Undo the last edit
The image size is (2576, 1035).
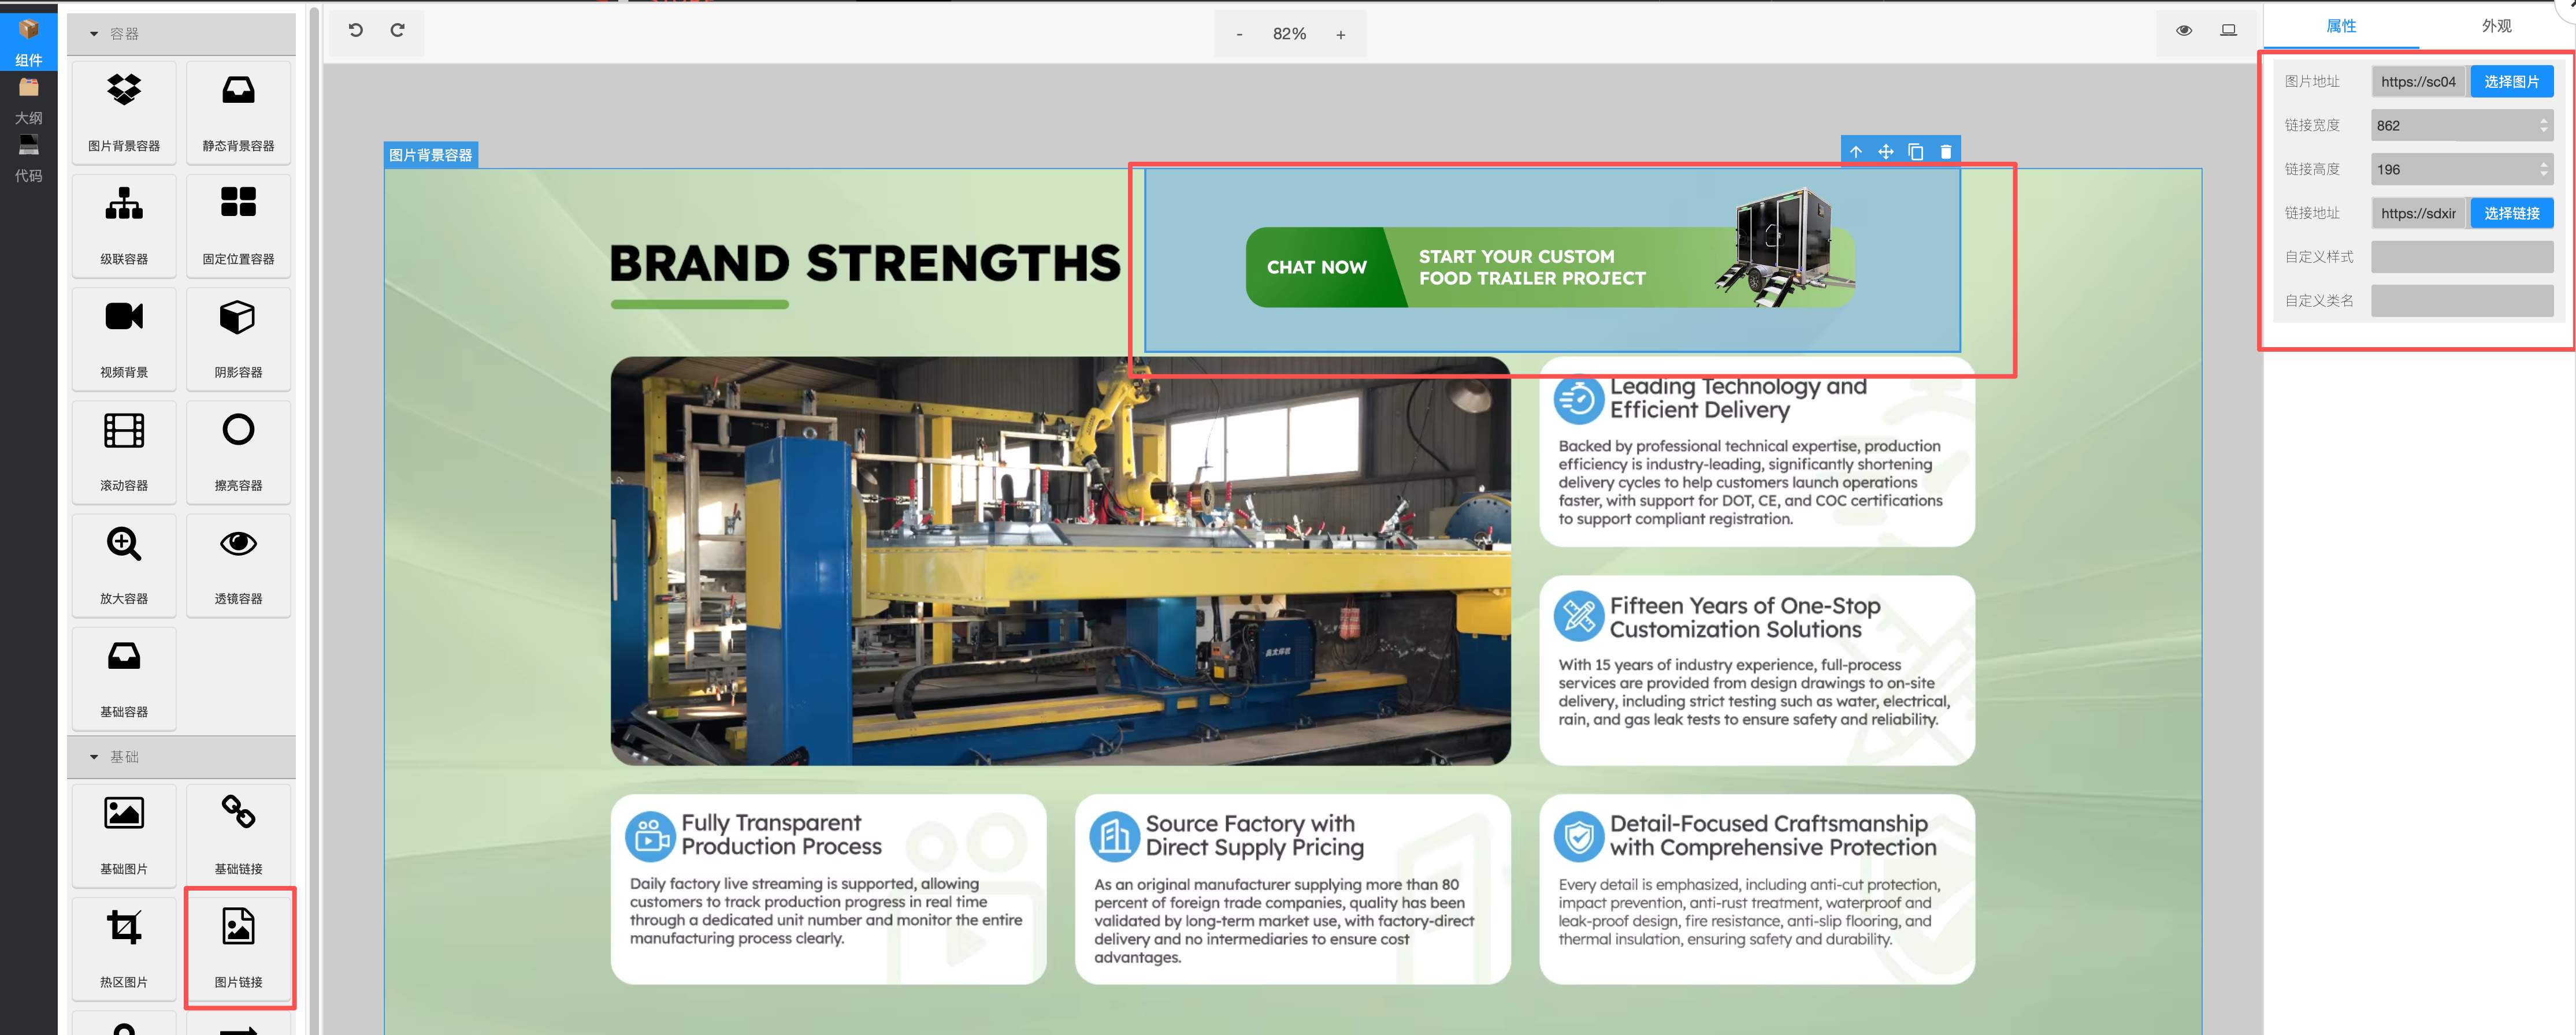coord(355,31)
